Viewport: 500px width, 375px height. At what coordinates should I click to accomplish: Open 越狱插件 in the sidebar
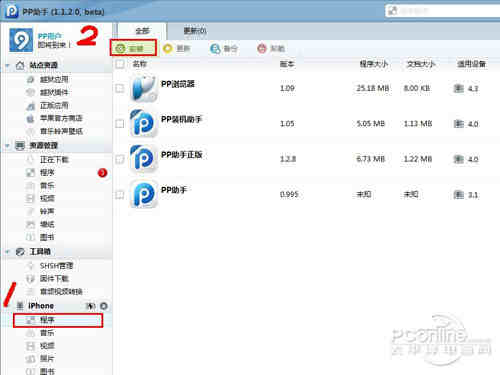[x=54, y=92]
